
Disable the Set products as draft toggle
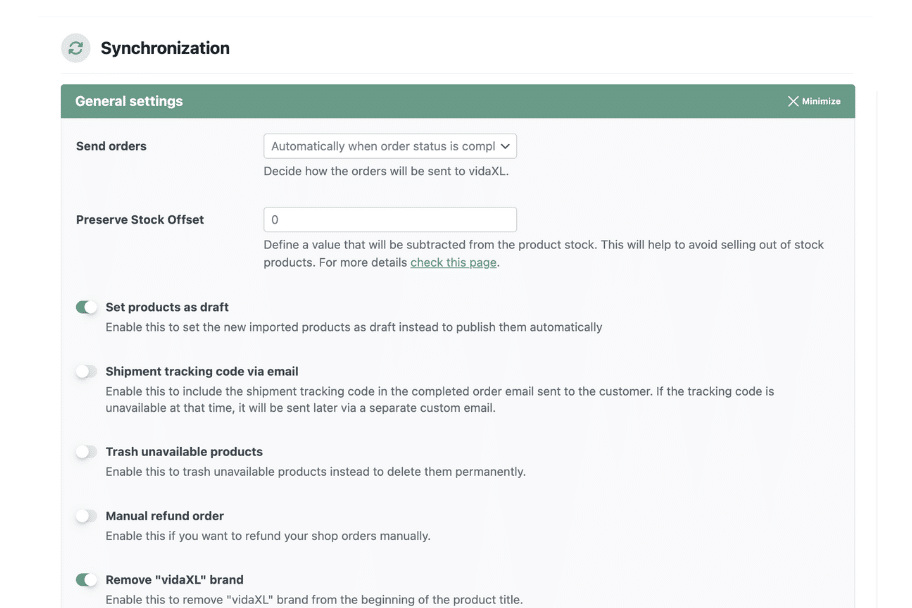coord(87,307)
